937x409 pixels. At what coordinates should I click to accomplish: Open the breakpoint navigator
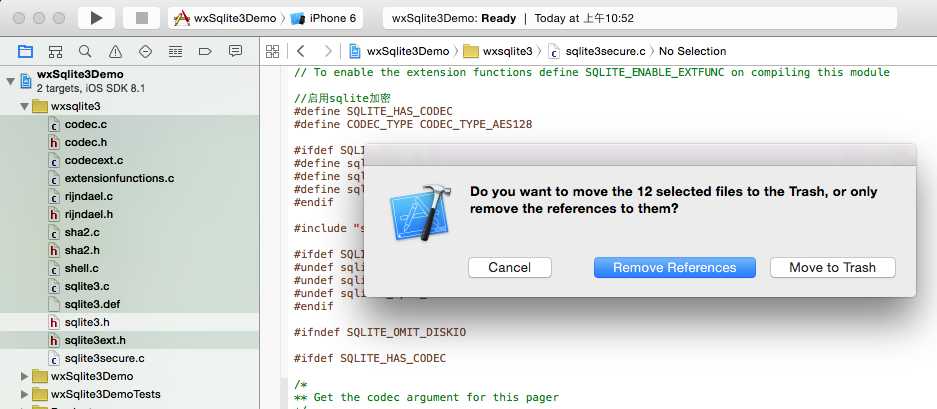pos(206,51)
